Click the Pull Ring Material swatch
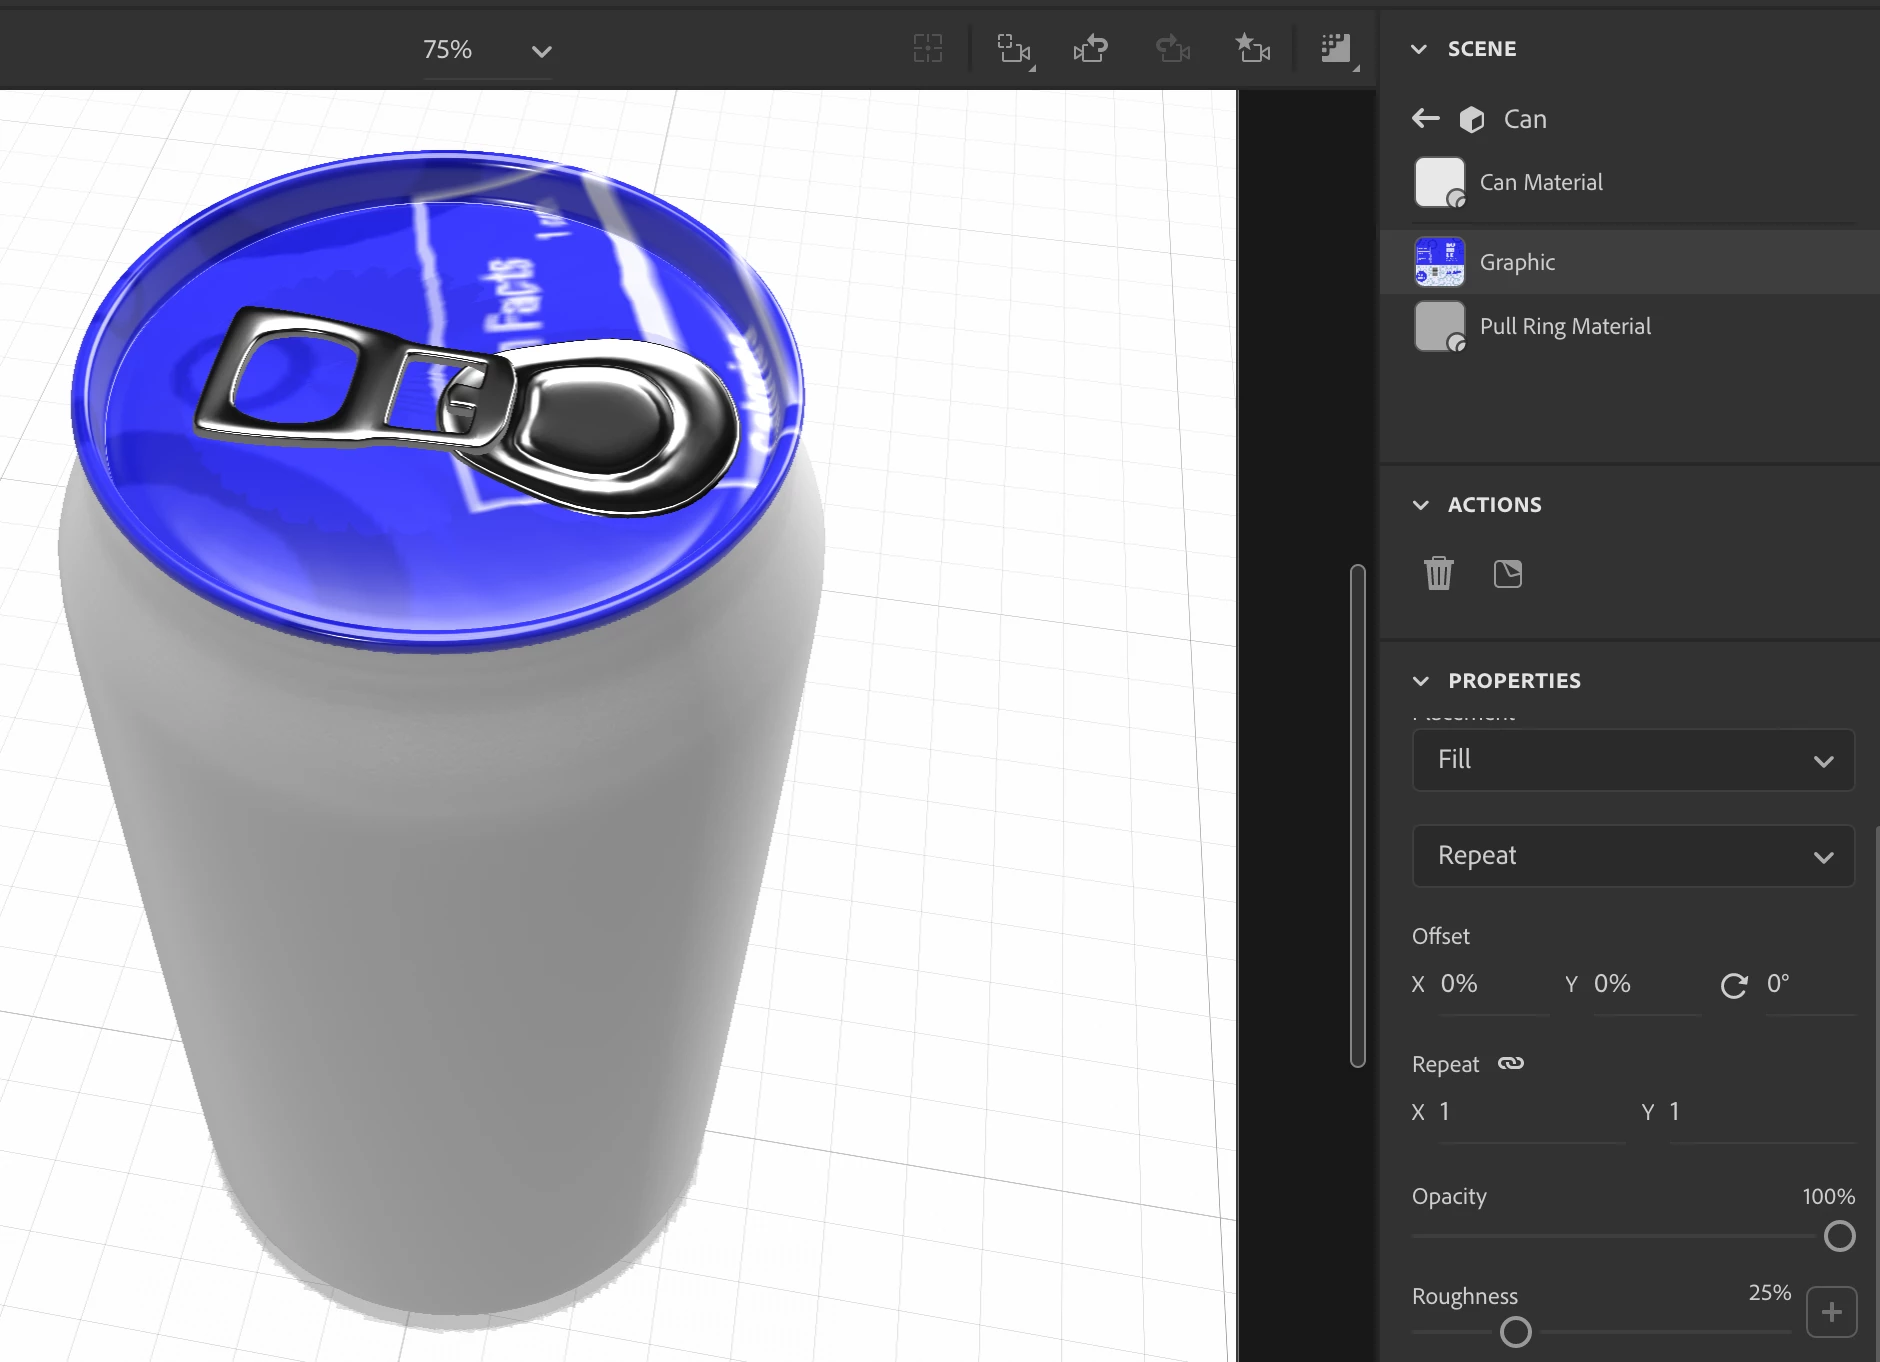 click(x=1440, y=326)
